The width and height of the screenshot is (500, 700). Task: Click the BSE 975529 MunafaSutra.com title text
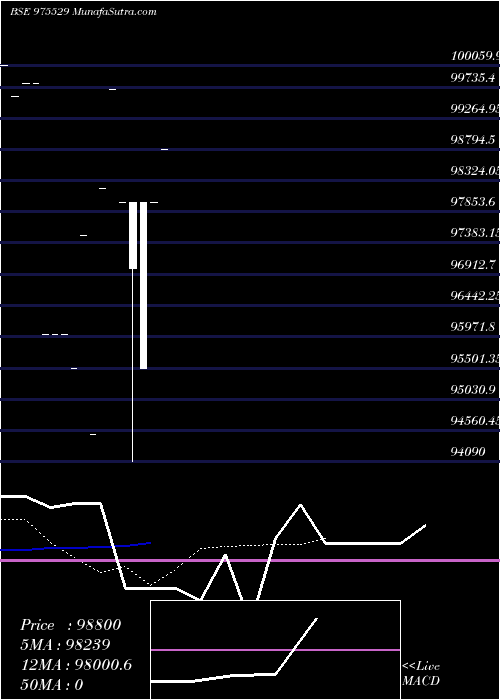83,12
